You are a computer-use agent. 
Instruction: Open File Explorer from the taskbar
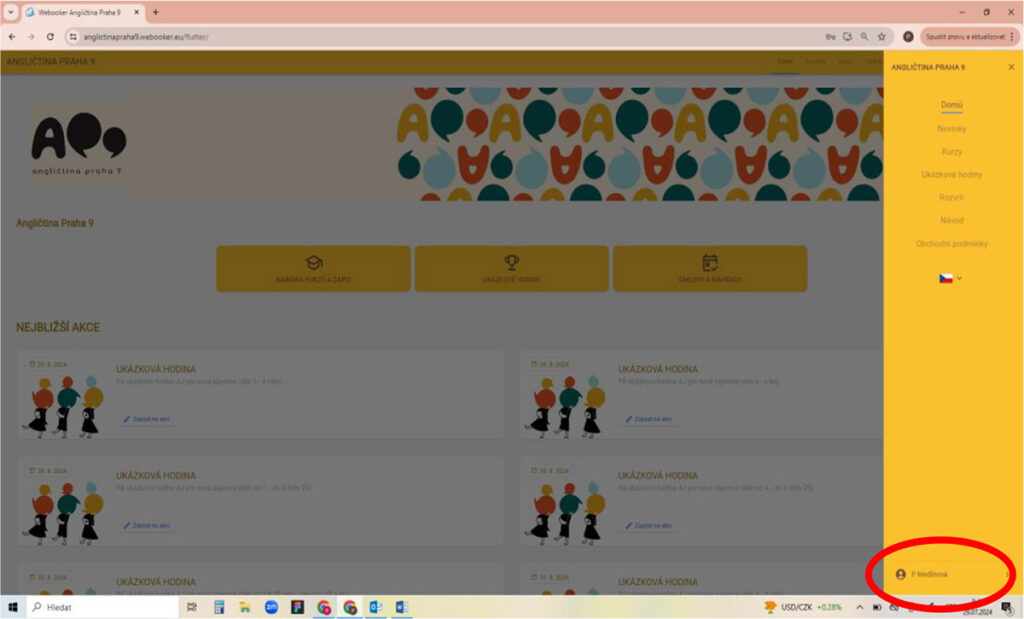tap(245, 607)
